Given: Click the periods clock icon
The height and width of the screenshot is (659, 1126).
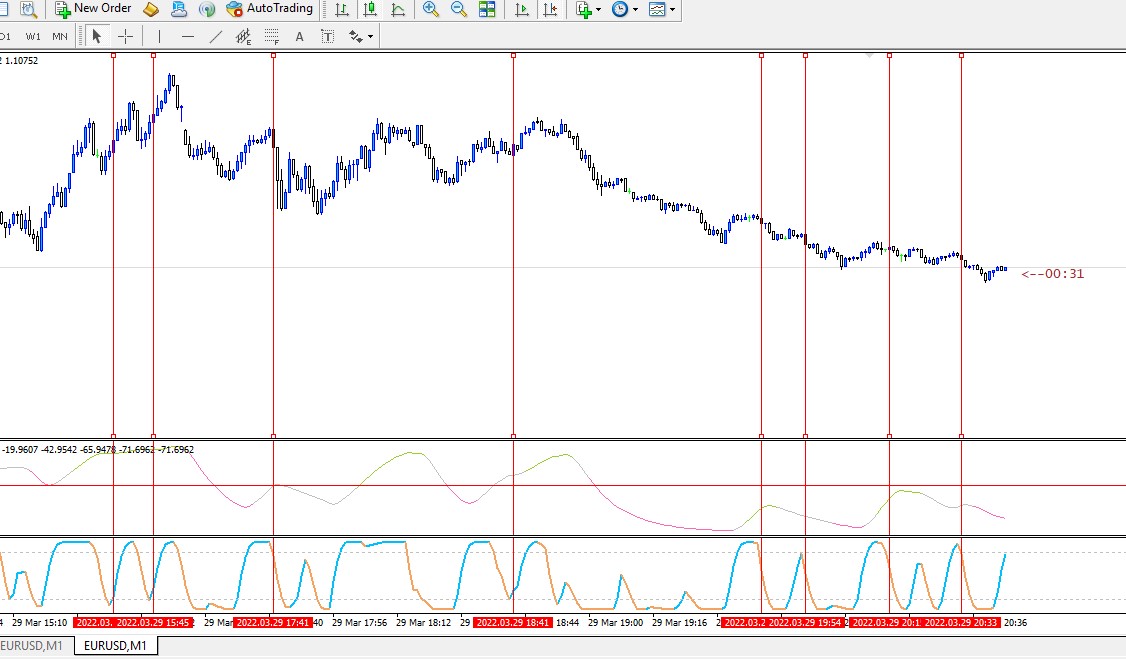Looking at the screenshot, I should click(x=620, y=9).
